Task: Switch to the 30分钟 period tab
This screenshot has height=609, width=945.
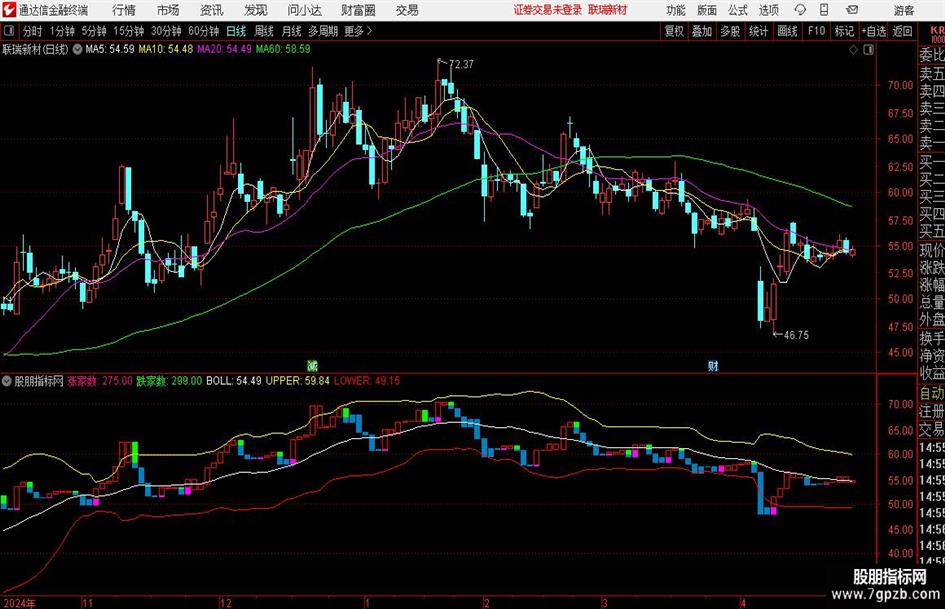Action: [166, 31]
